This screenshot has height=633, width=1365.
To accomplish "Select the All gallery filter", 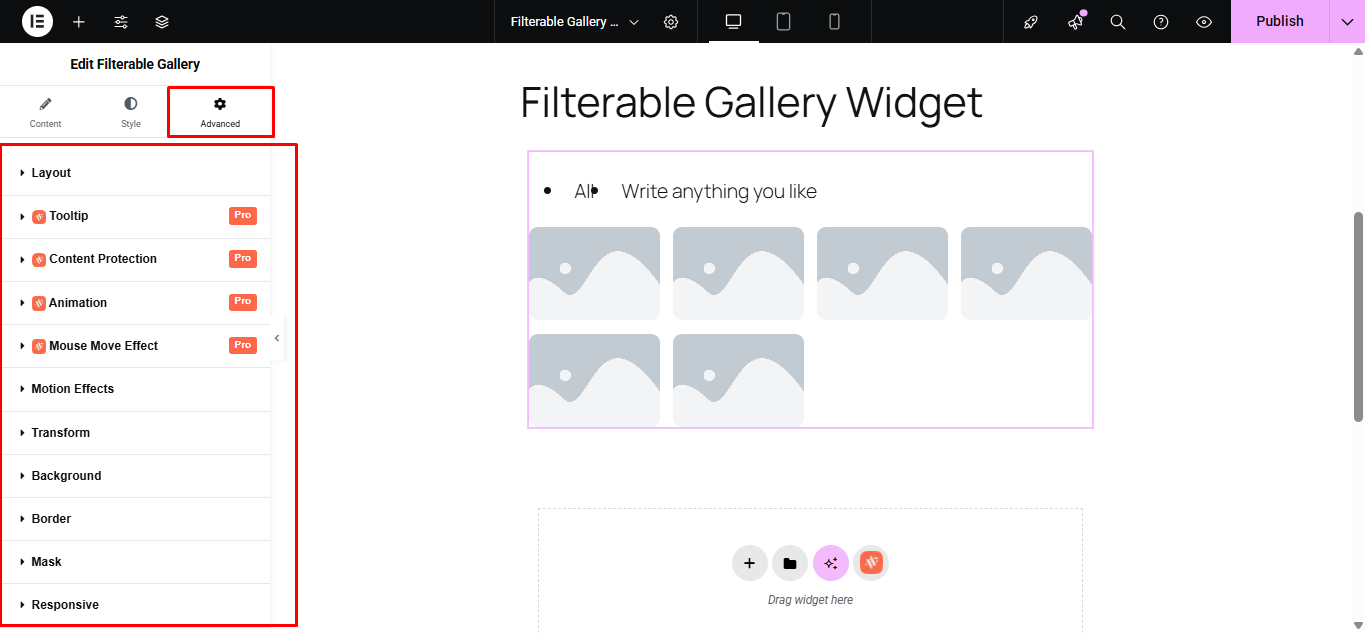I will [x=584, y=191].
